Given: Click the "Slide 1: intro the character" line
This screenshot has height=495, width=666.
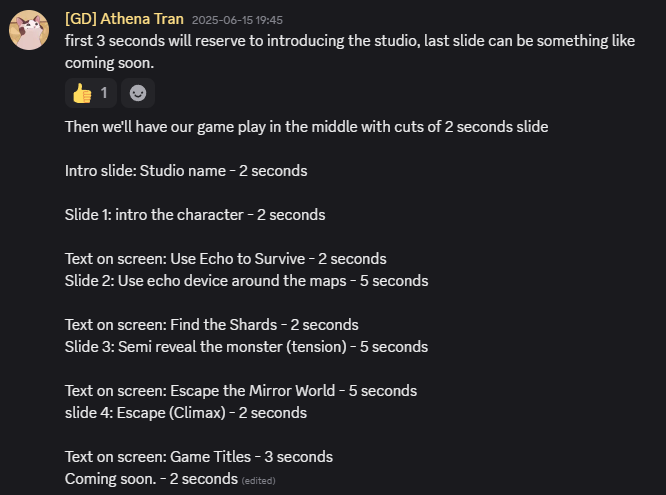Looking at the screenshot, I should (x=195, y=214).
